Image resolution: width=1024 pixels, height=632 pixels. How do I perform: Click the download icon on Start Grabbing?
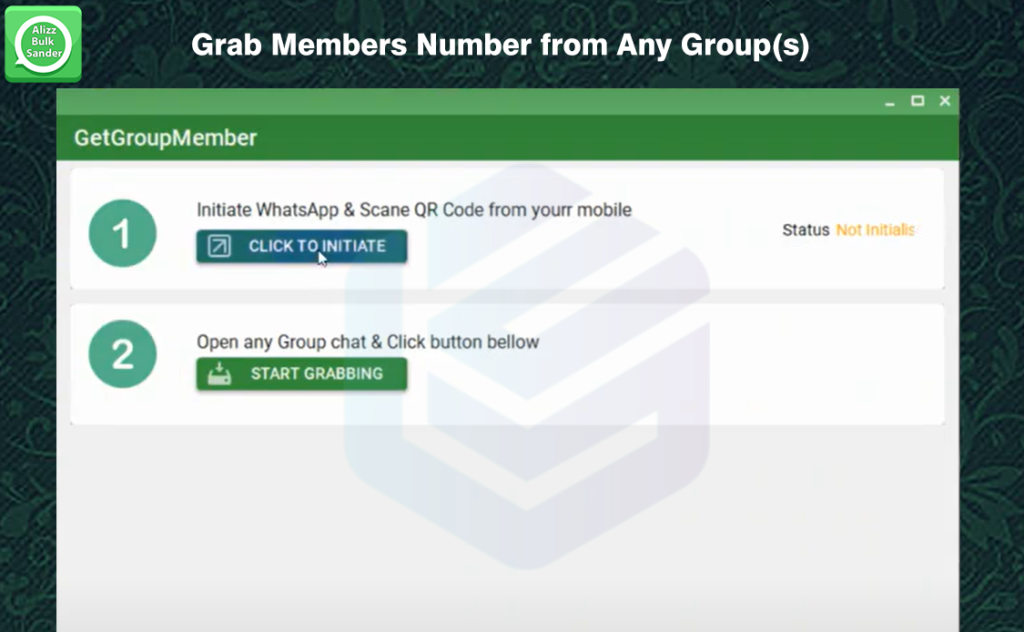pyautogui.click(x=219, y=374)
